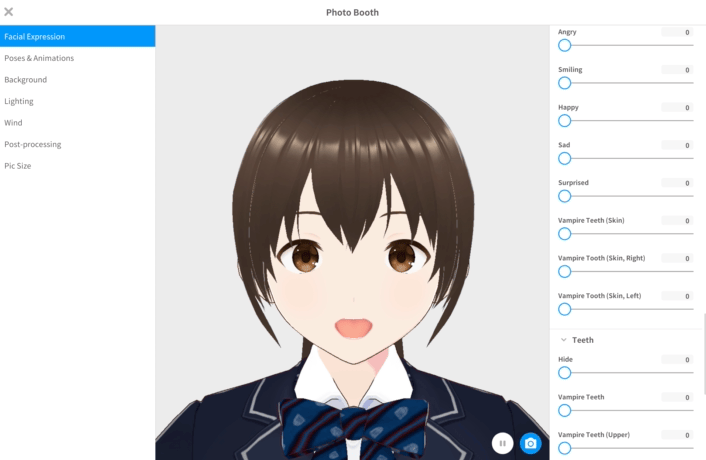Image resolution: width=706 pixels, height=460 pixels.
Task: Click the Vampire Teeth slider handle under Teeth
Action: [x=564, y=410]
